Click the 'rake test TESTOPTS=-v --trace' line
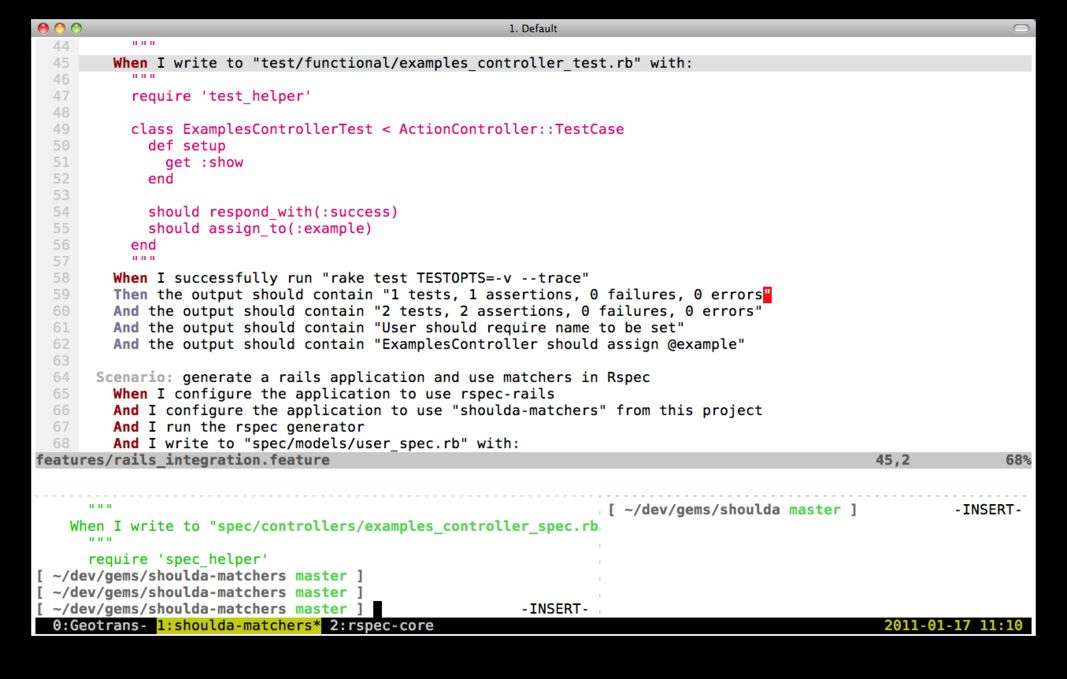 click(351, 278)
